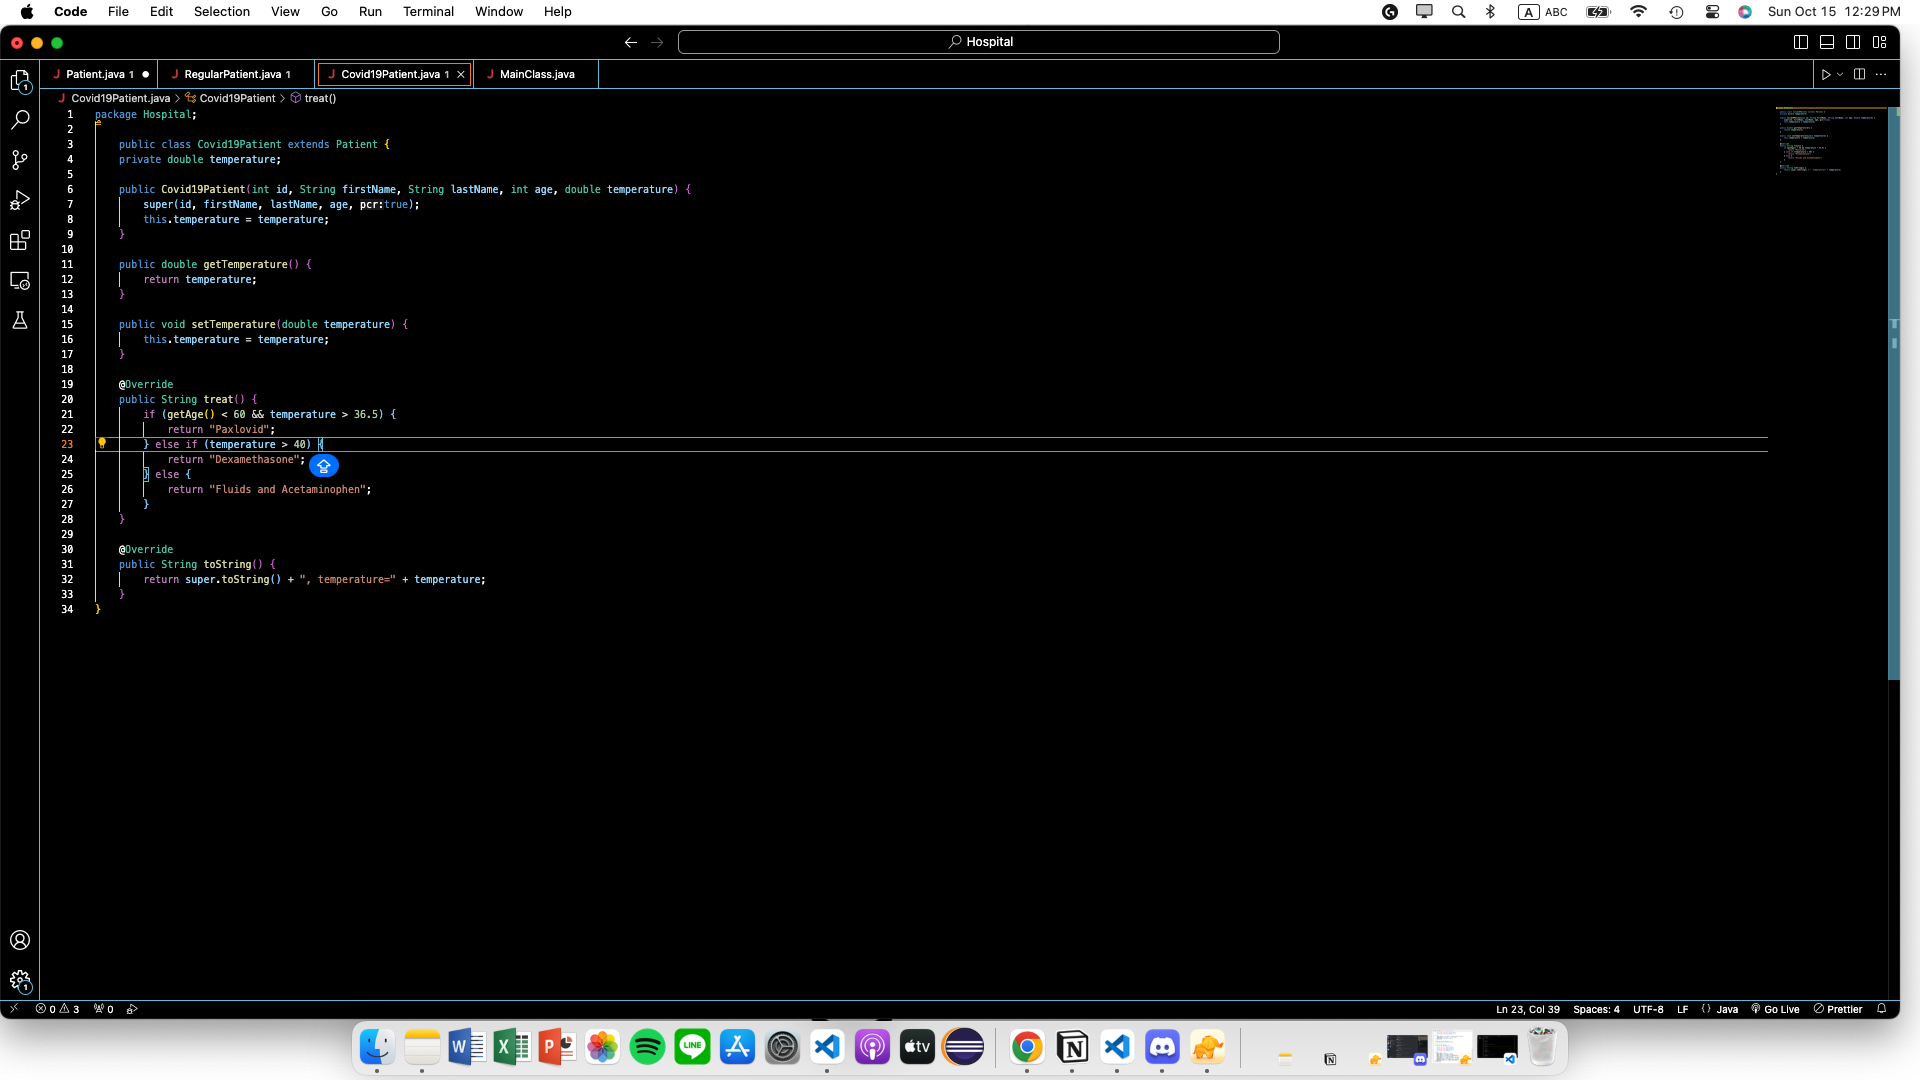Open Source Control view icon
Screen dimensions: 1920x1080
(x=20, y=160)
